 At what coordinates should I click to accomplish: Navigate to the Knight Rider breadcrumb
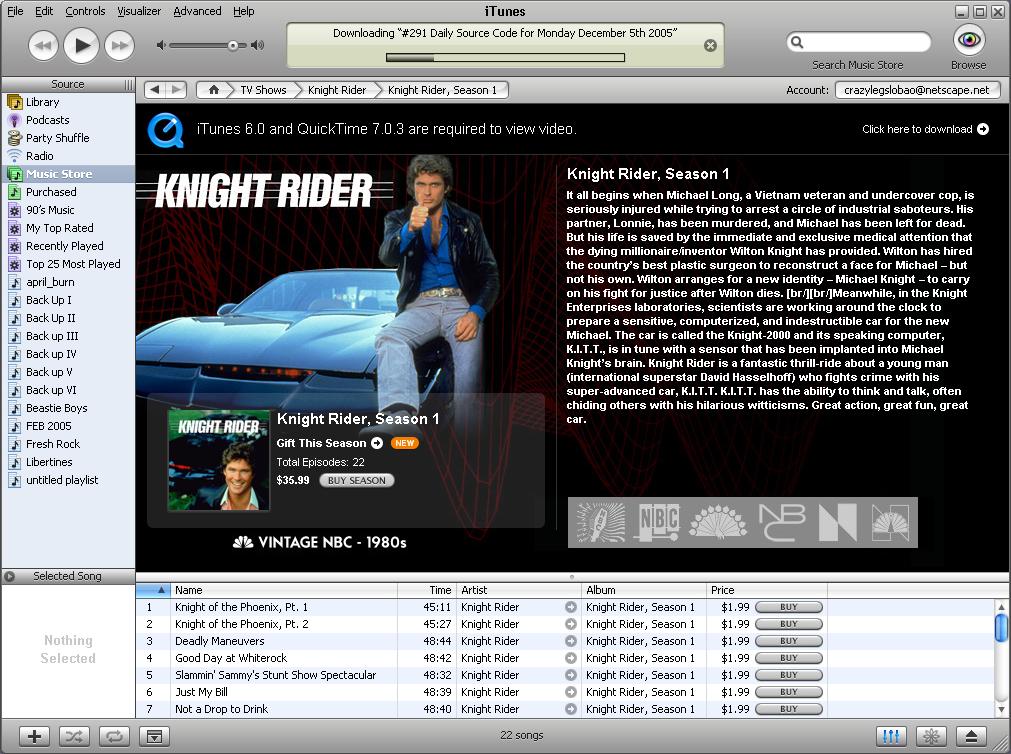point(337,90)
